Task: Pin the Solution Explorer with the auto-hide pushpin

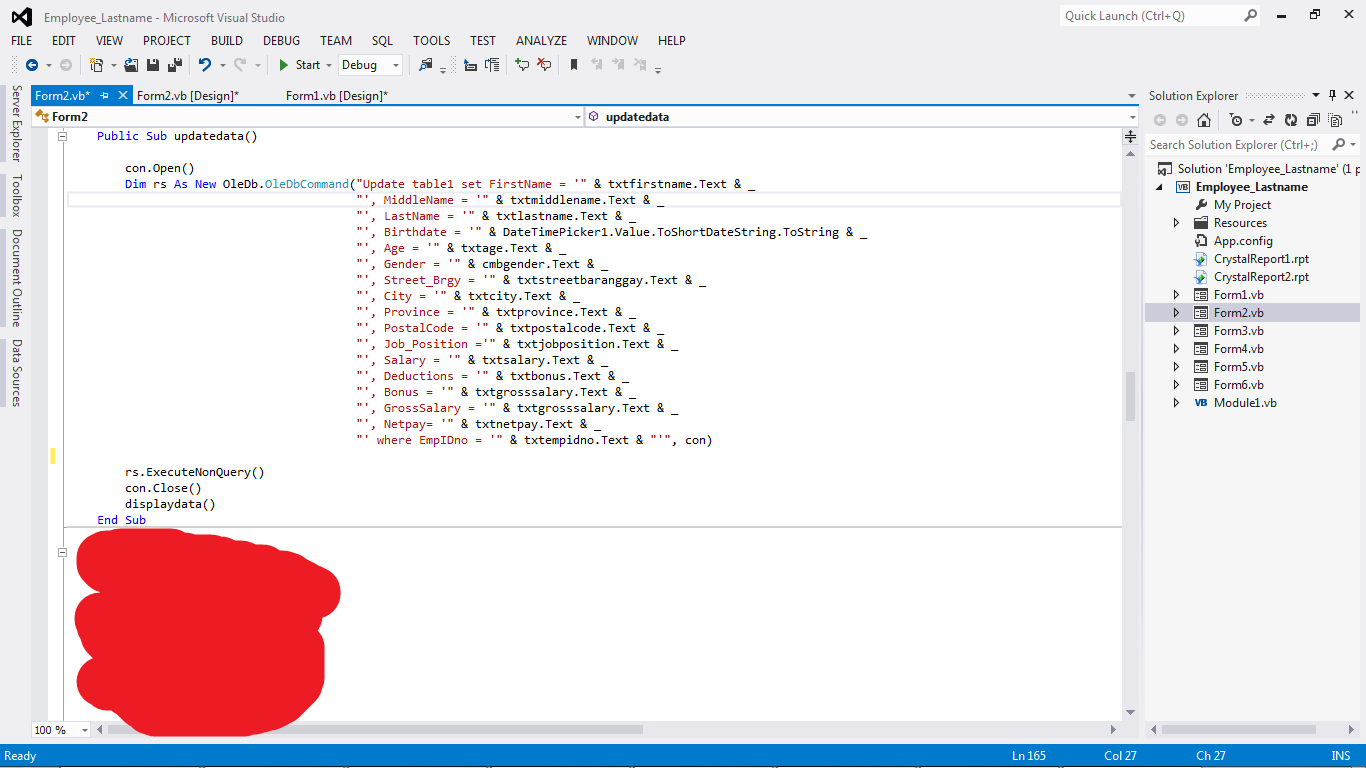Action: point(1333,95)
